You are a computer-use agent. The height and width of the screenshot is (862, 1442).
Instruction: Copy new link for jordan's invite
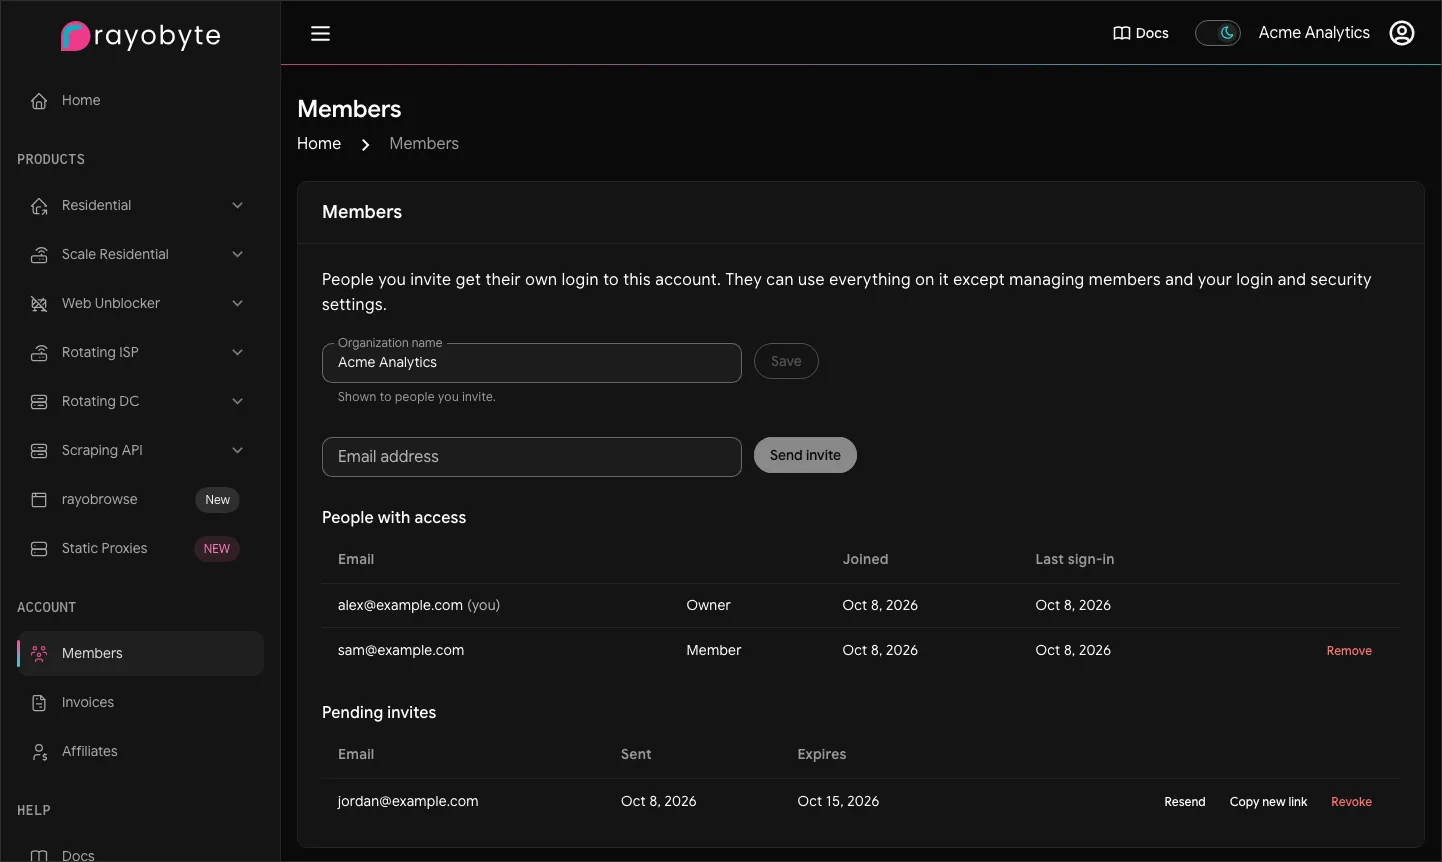click(x=1268, y=802)
